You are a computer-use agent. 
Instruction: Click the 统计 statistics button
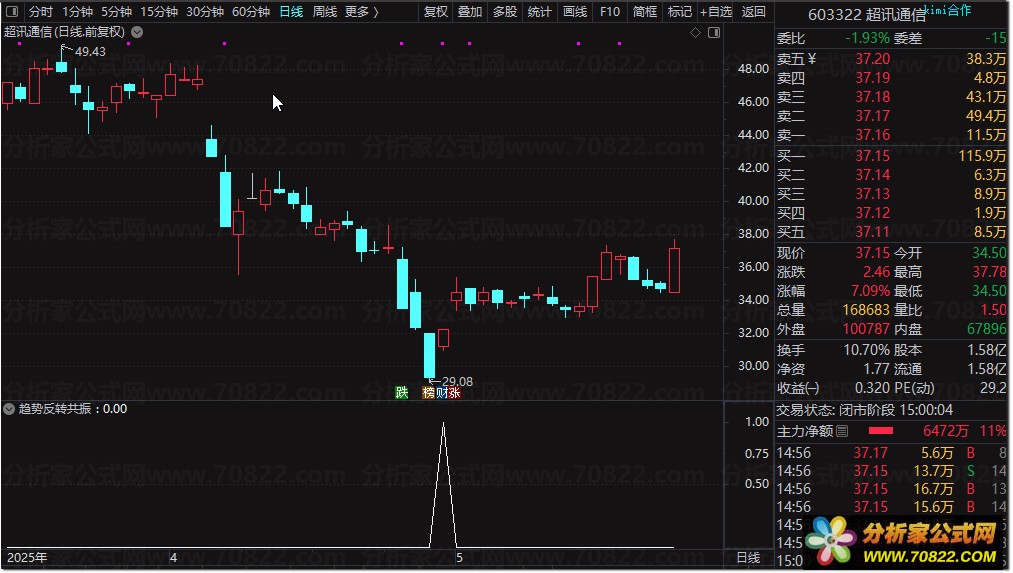[x=539, y=12]
